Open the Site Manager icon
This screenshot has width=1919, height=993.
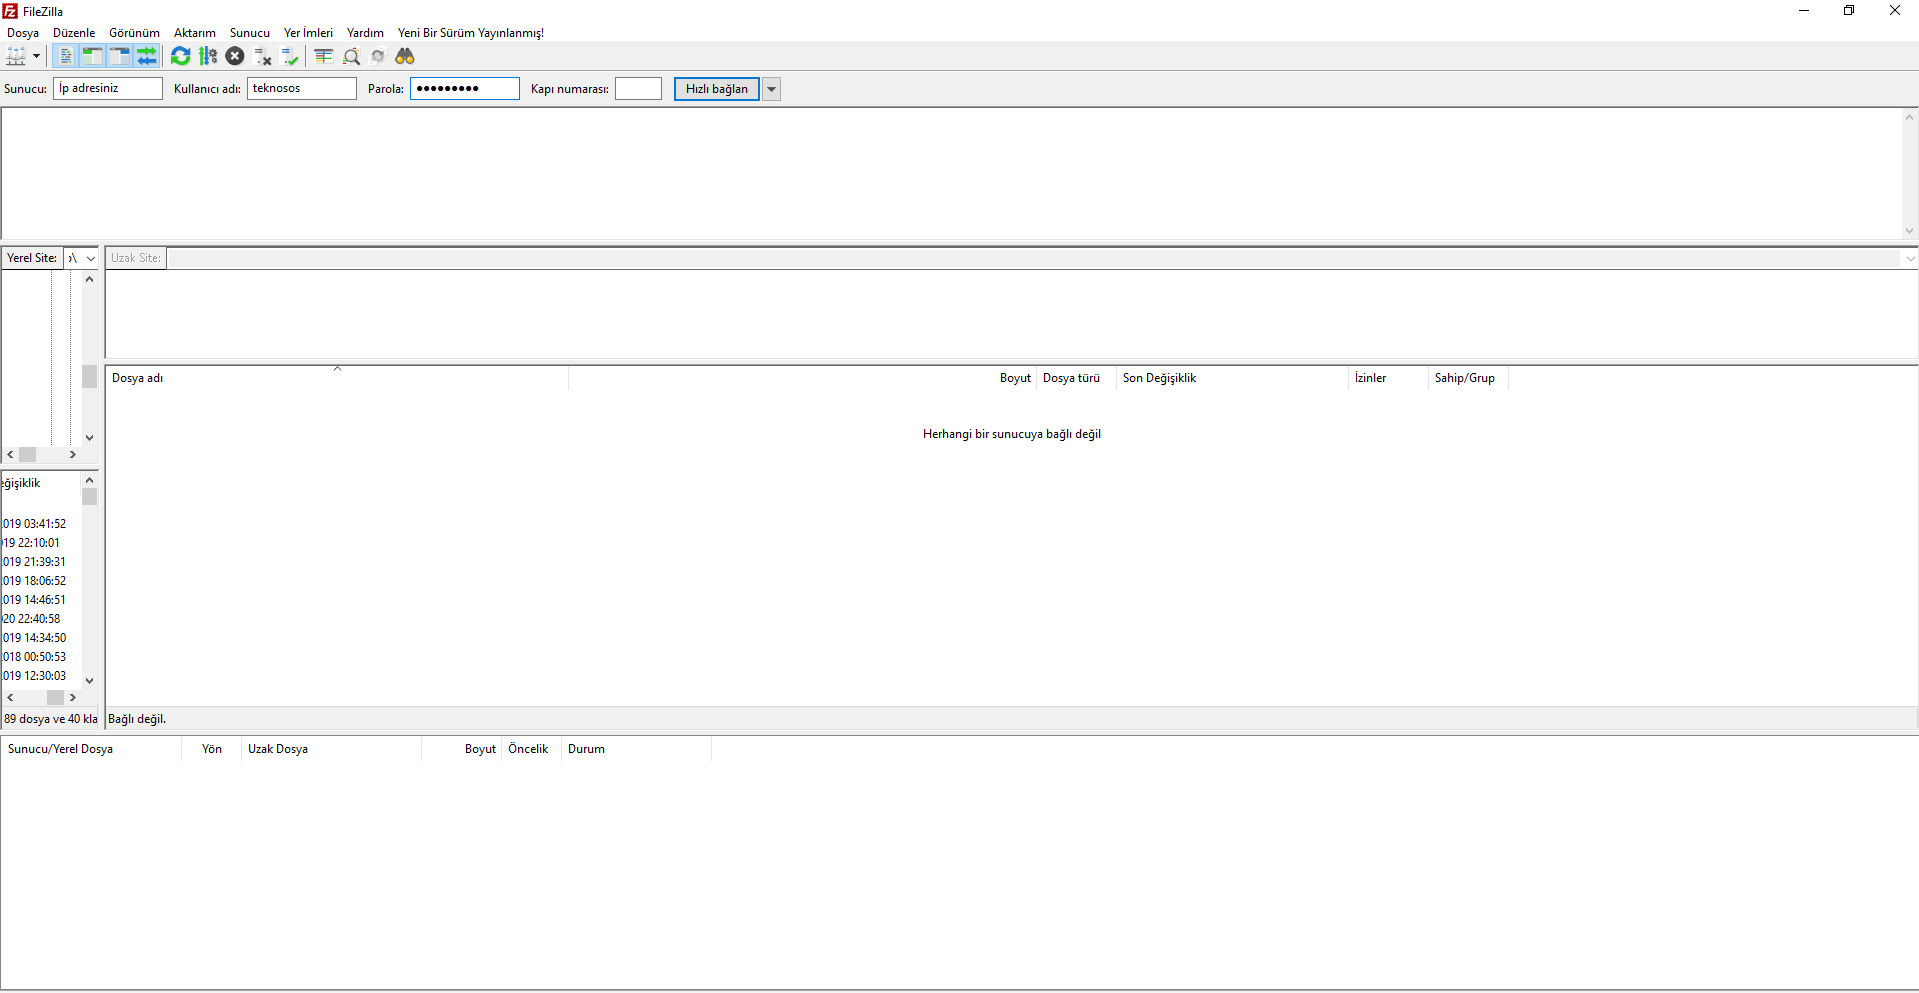tap(16, 56)
